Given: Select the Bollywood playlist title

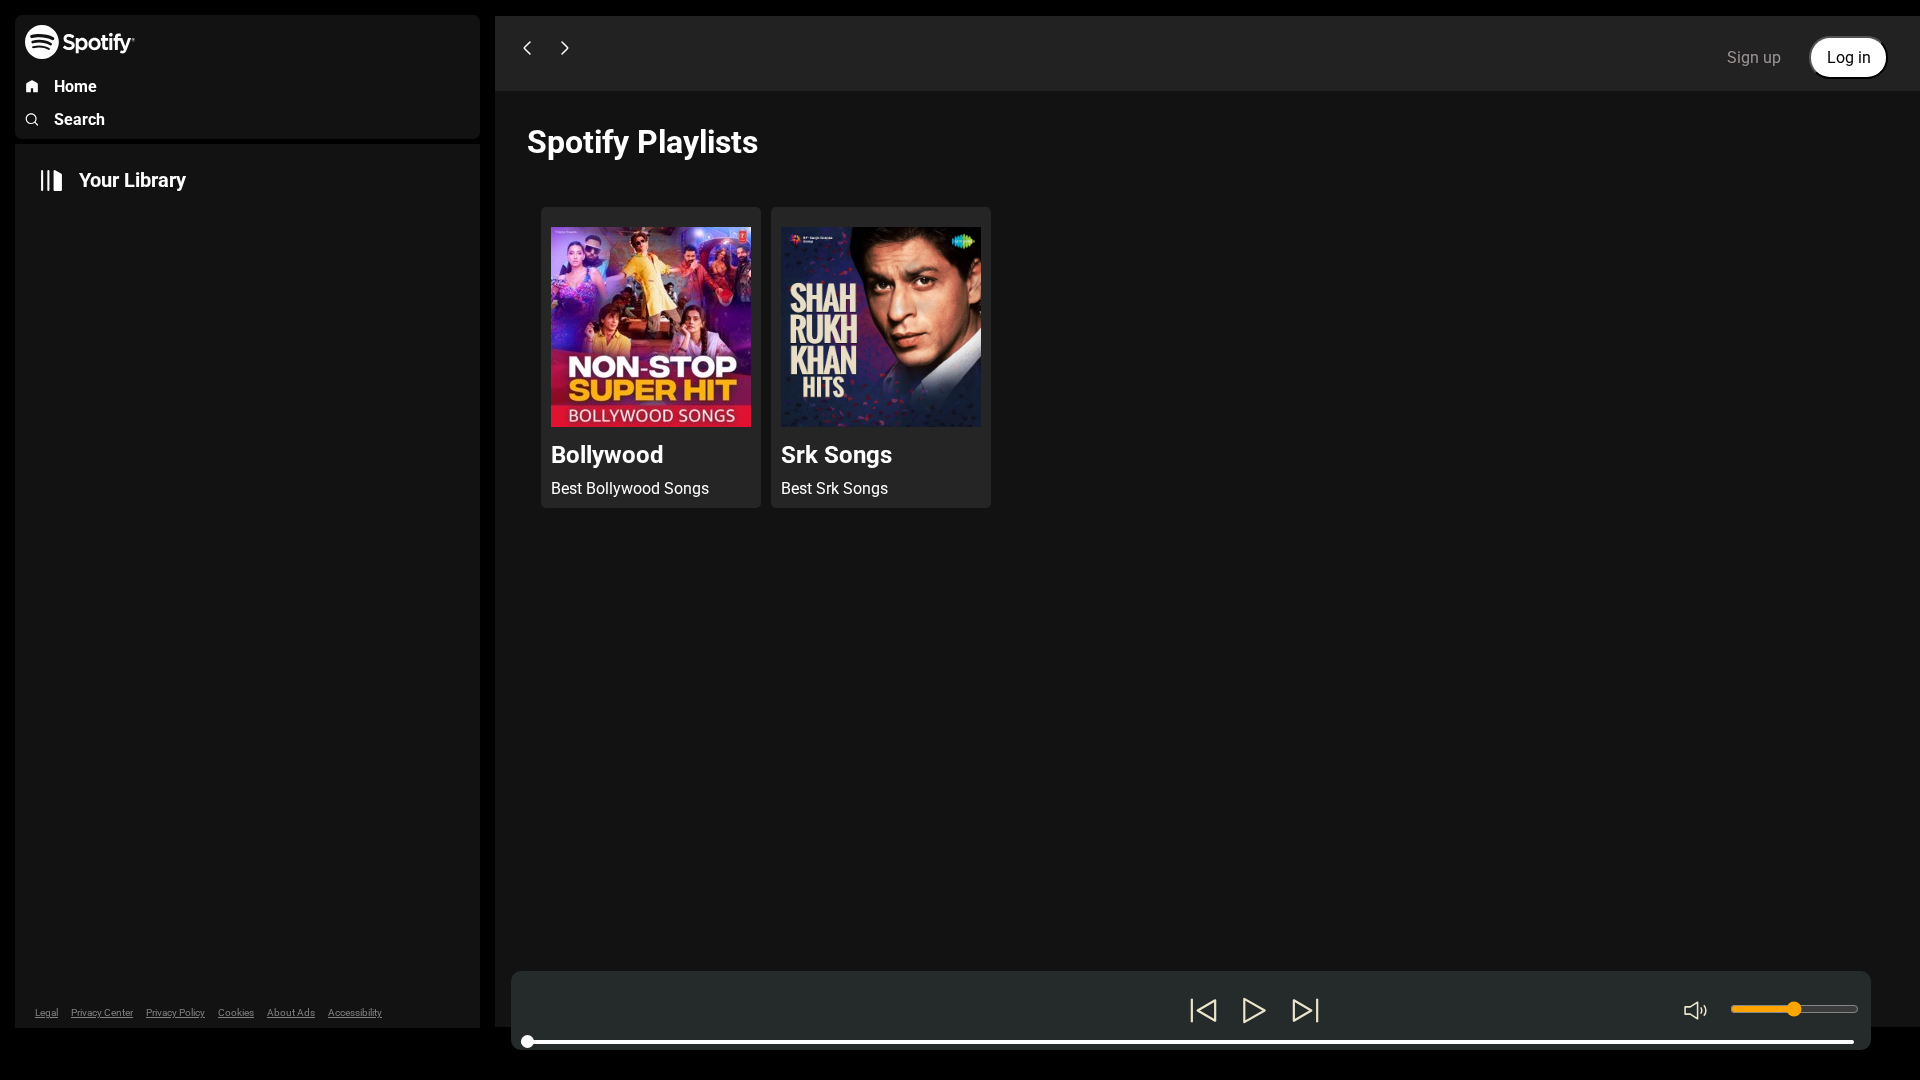Looking at the screenshot, I should pyautogui.click(x=607, y=455).
